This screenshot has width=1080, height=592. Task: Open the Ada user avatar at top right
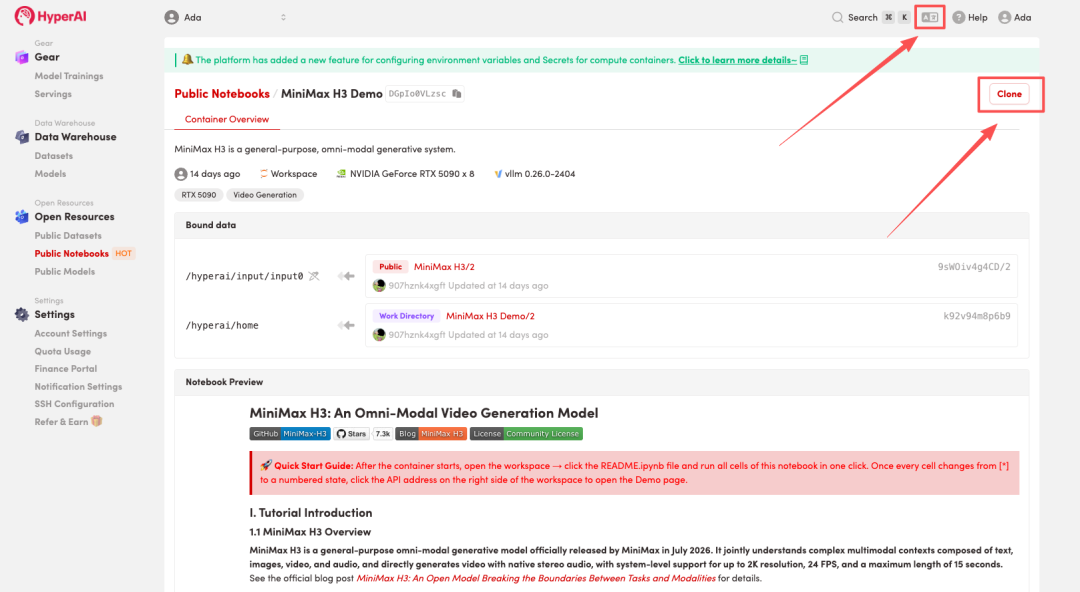[x=1004, y=17]
